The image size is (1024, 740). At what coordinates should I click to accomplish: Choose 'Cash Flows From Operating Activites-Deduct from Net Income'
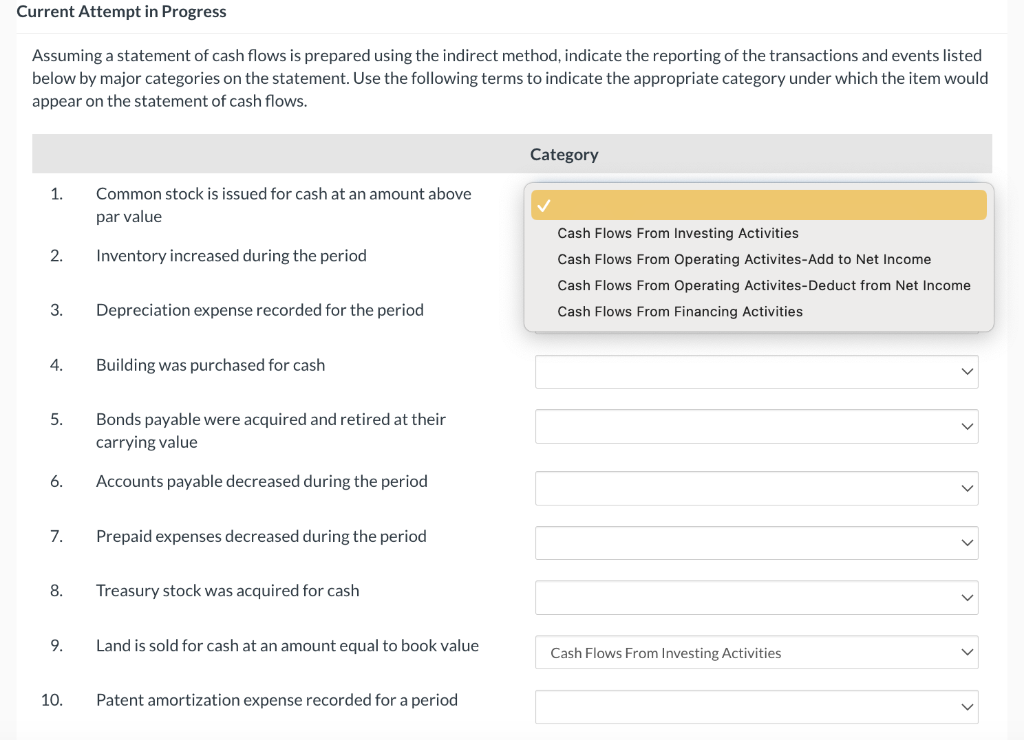pos(764,285)
